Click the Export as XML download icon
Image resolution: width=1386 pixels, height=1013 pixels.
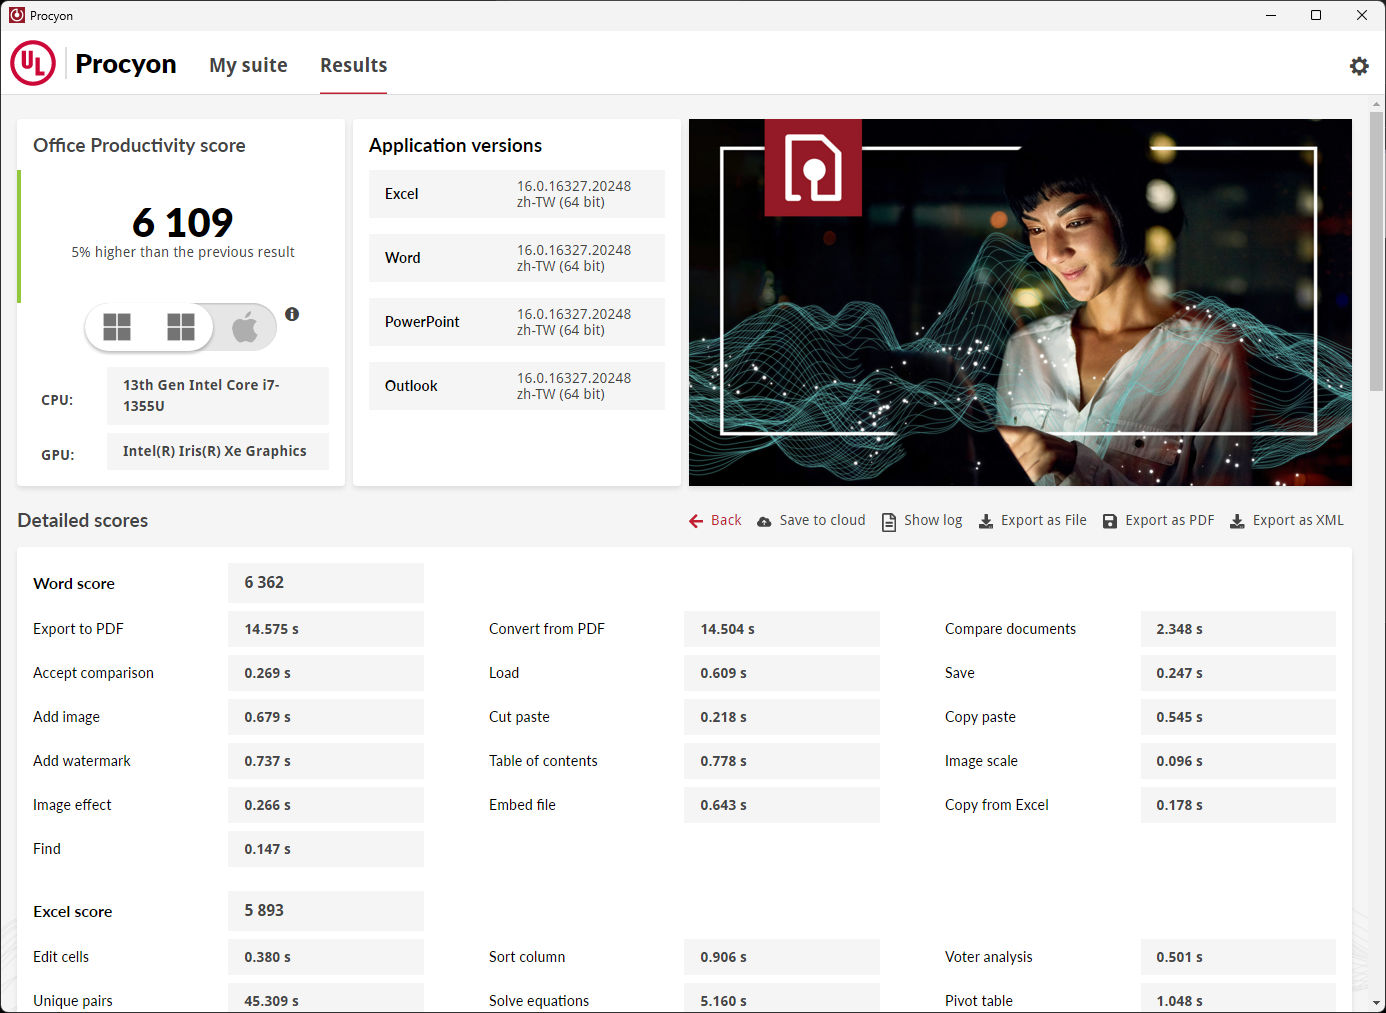click(1237, 521)
